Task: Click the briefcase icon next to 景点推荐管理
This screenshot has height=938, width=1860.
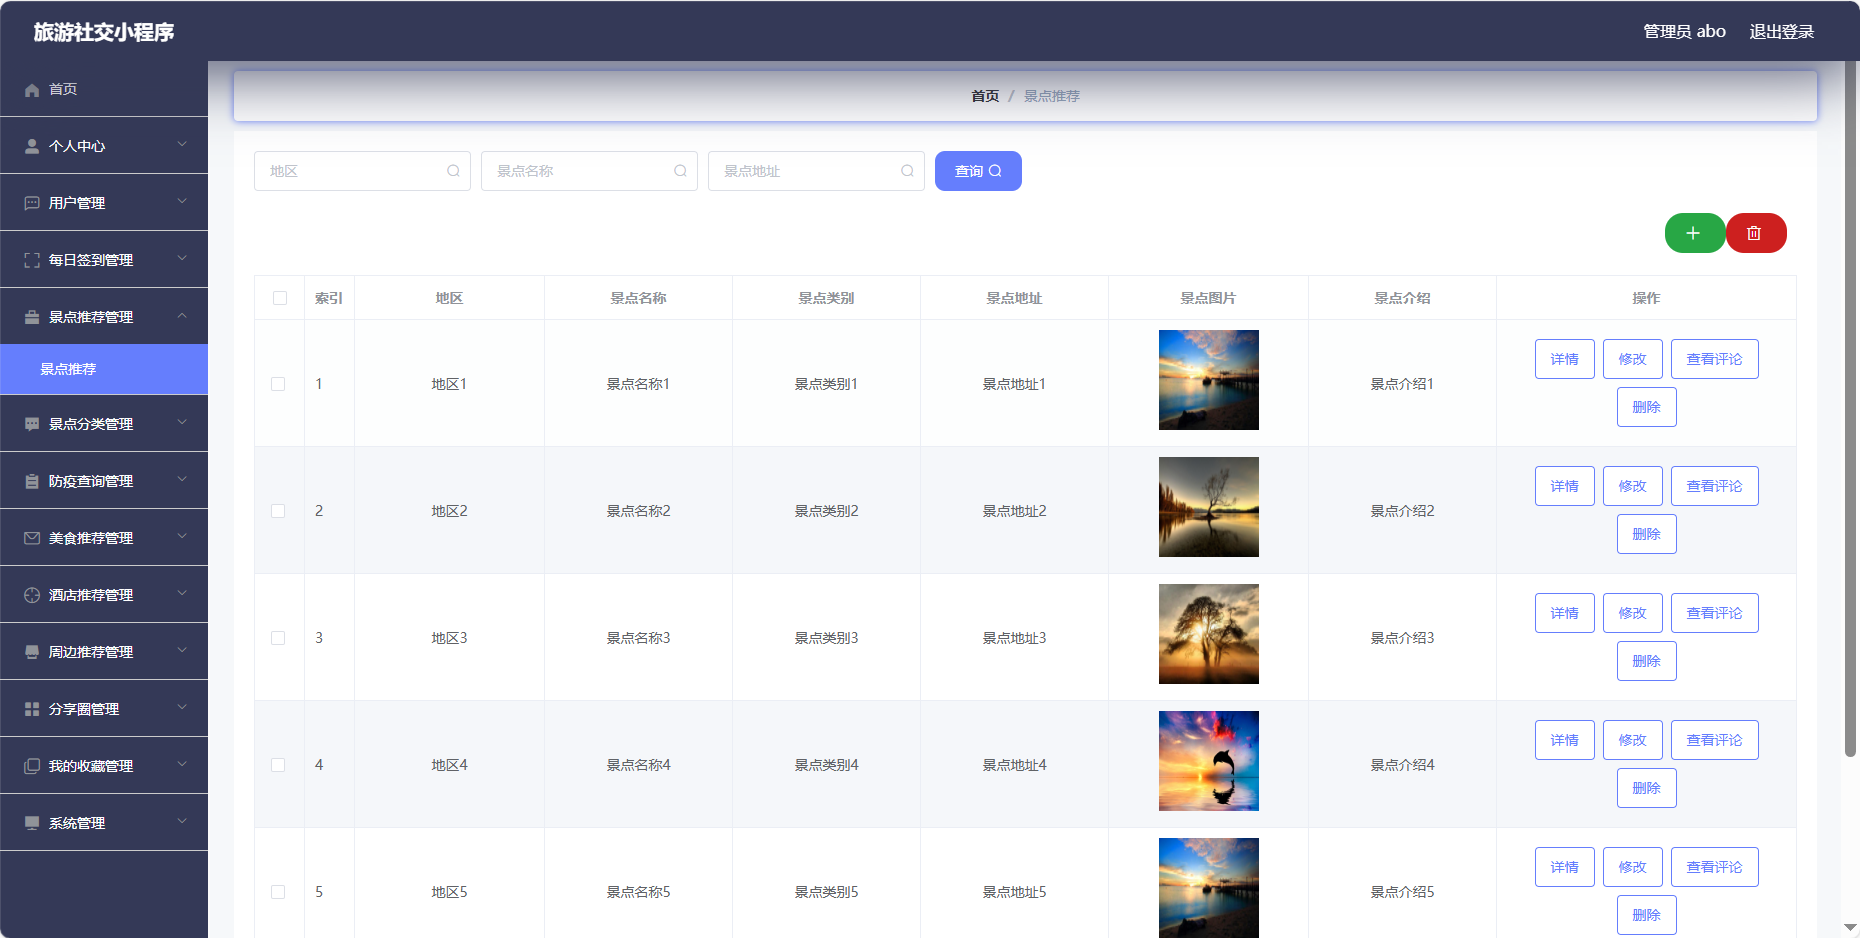Action: (32, 318)
